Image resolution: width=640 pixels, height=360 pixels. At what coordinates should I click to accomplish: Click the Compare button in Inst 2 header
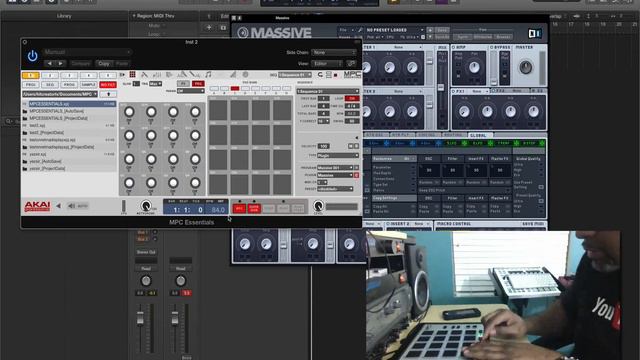coord(81,63)
